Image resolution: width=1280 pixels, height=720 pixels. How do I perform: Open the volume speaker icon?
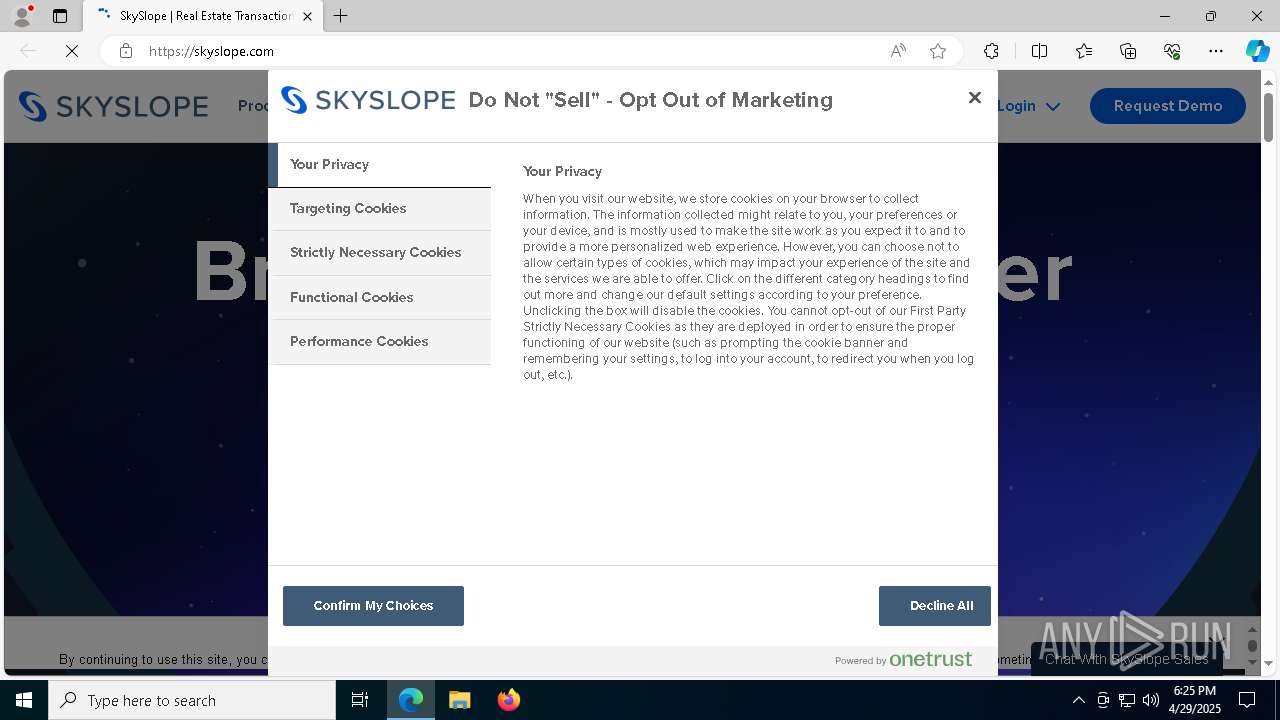1151,700
